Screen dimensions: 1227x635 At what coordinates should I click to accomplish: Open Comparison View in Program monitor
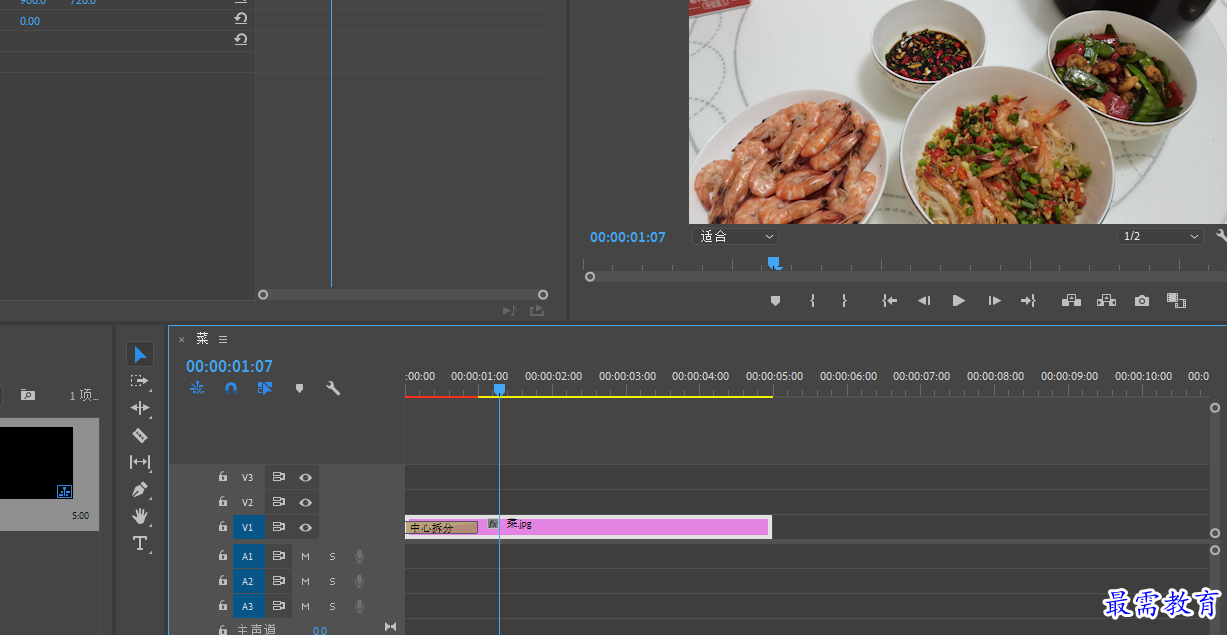[1176, 300]
